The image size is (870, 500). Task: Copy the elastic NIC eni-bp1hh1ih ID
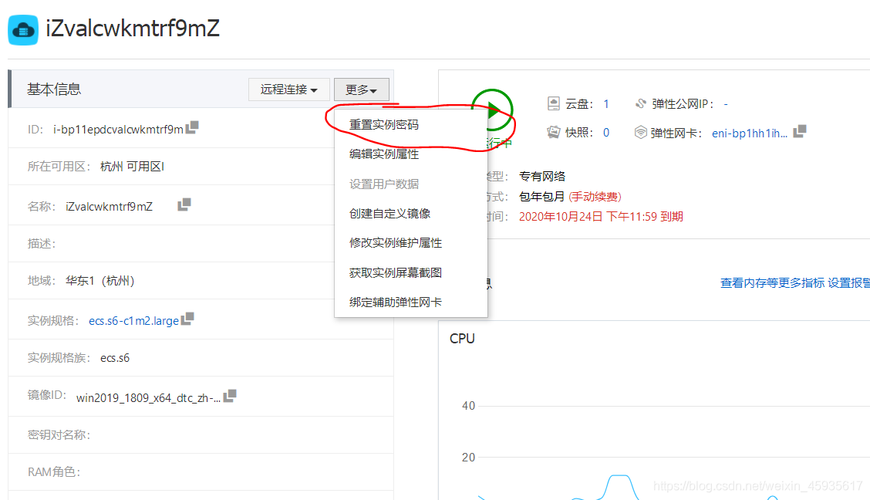(x=800, y=132)
